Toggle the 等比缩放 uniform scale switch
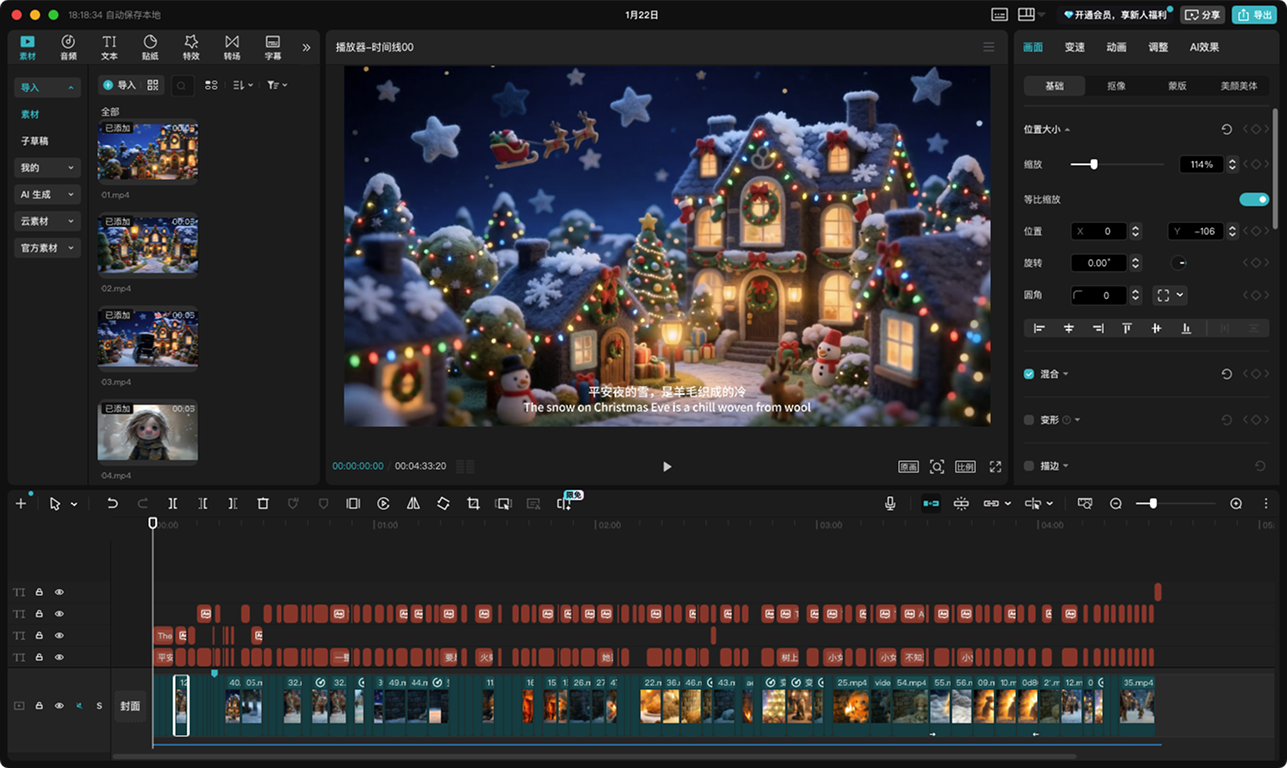The width and height of the screenshot is (1287, 768). pos(1253,199)
